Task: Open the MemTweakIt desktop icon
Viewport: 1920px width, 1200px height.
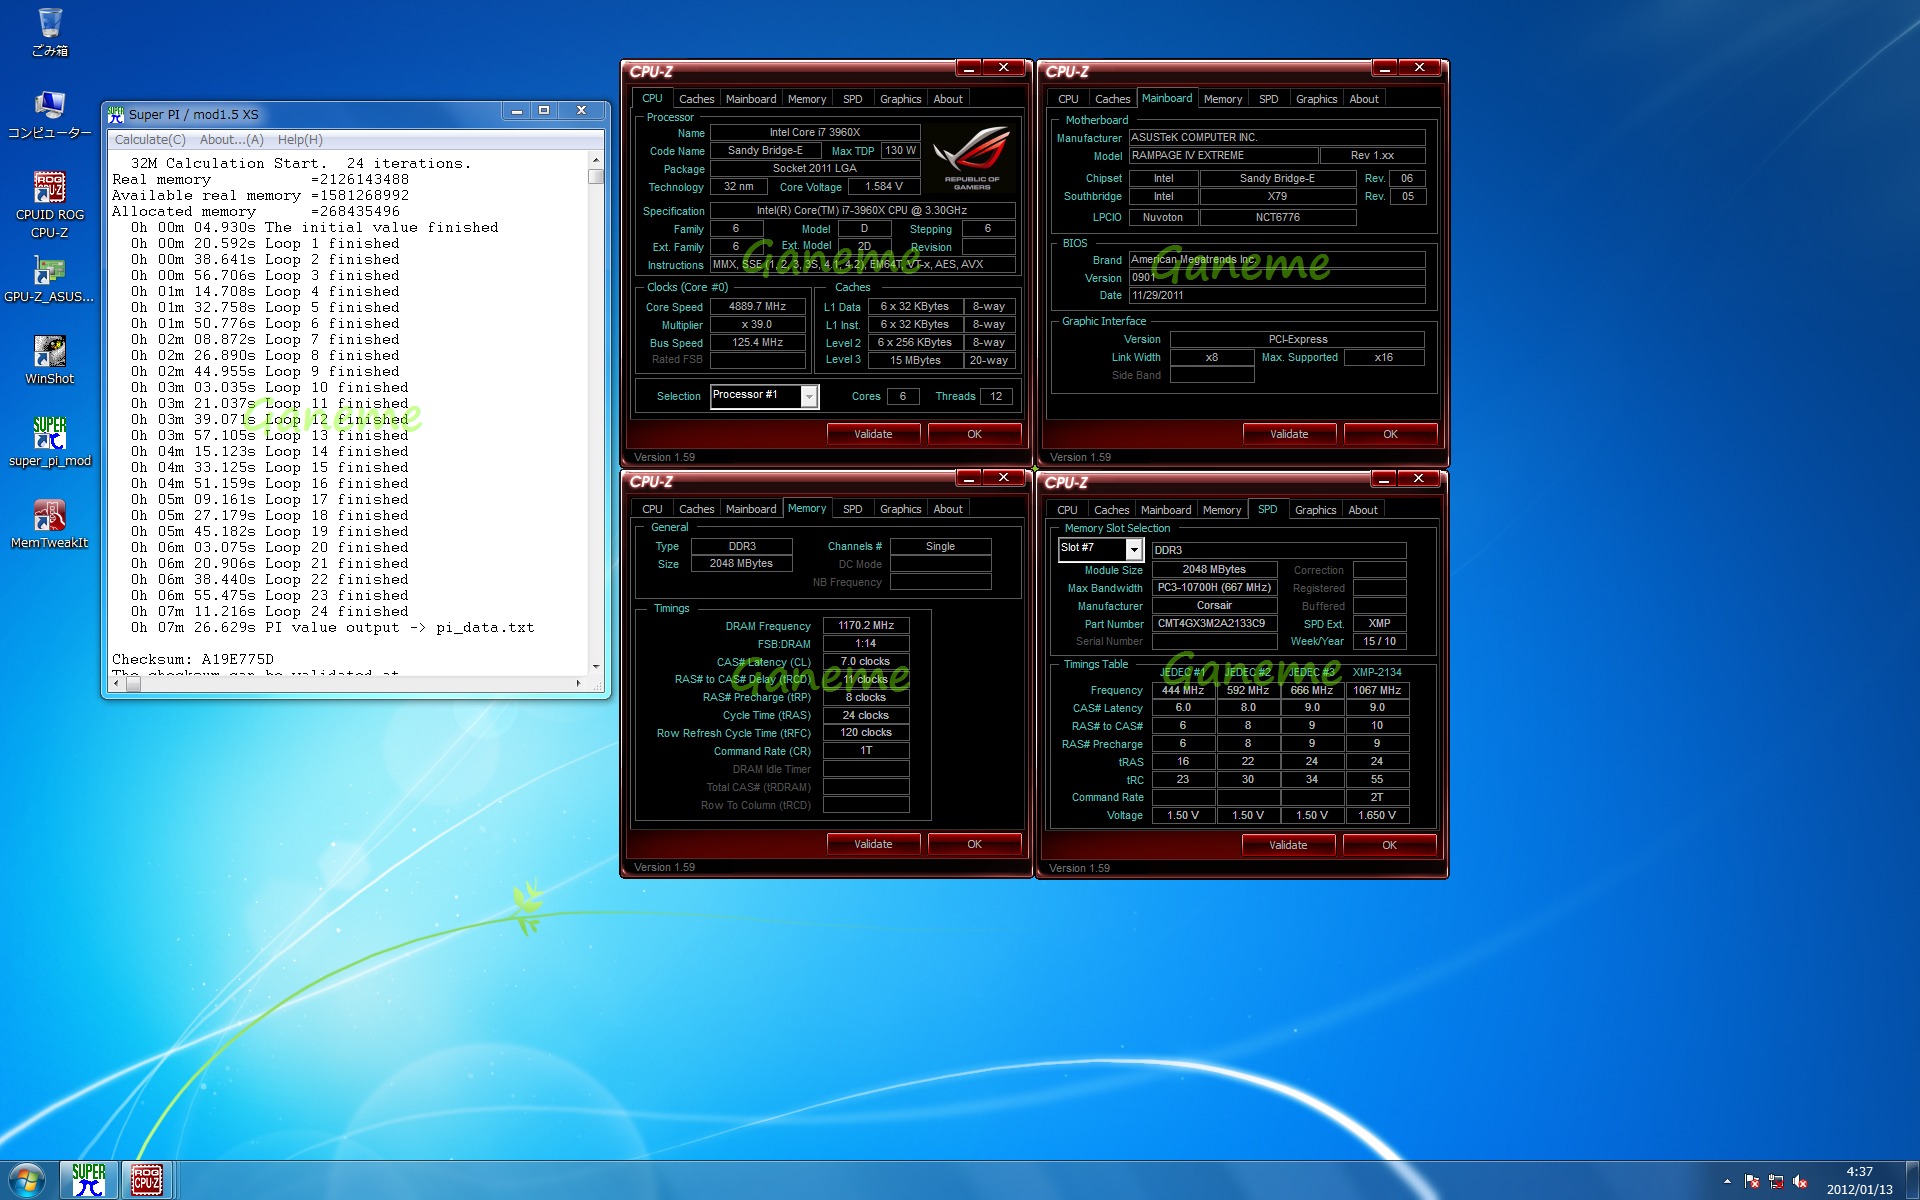Action: (x=49, y=524)
